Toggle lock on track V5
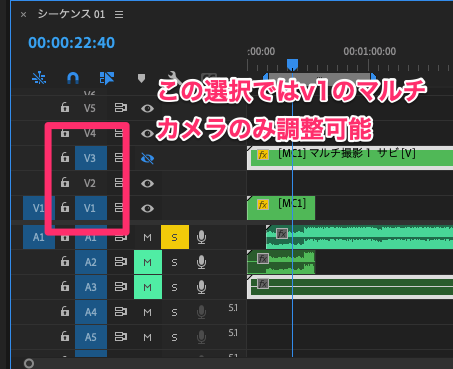This screenshot has height=369, width=453. pos(65,108)
